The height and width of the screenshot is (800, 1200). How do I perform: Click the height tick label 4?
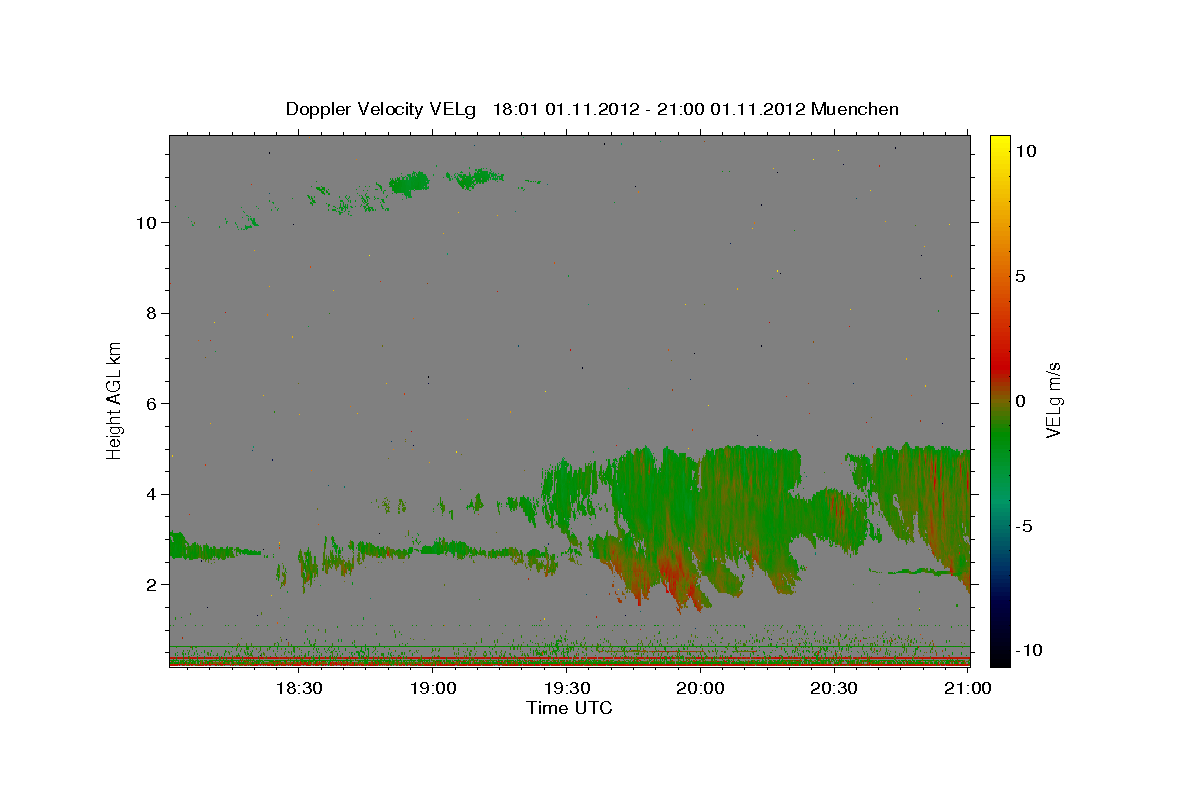click(151, 494)
